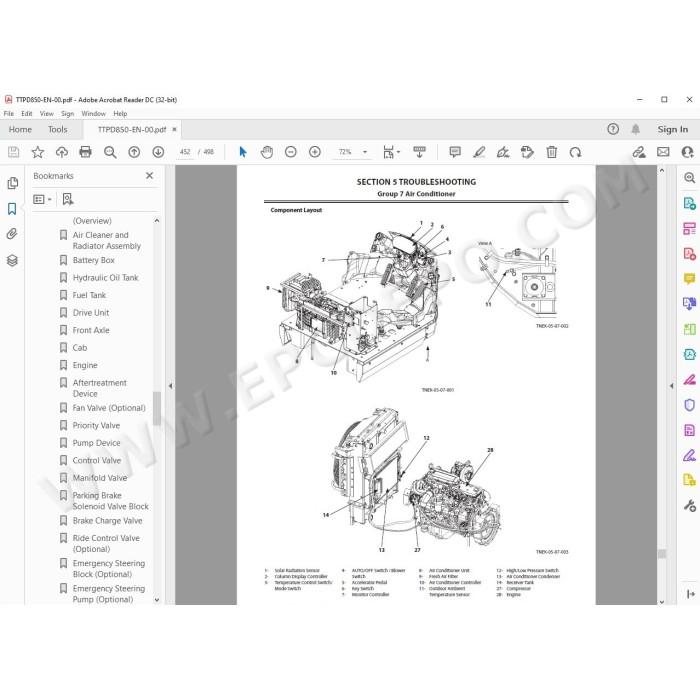Go to next page arrow
This screenshot has height=700, width=700.
pyautogui.click(x=158, y=152)
